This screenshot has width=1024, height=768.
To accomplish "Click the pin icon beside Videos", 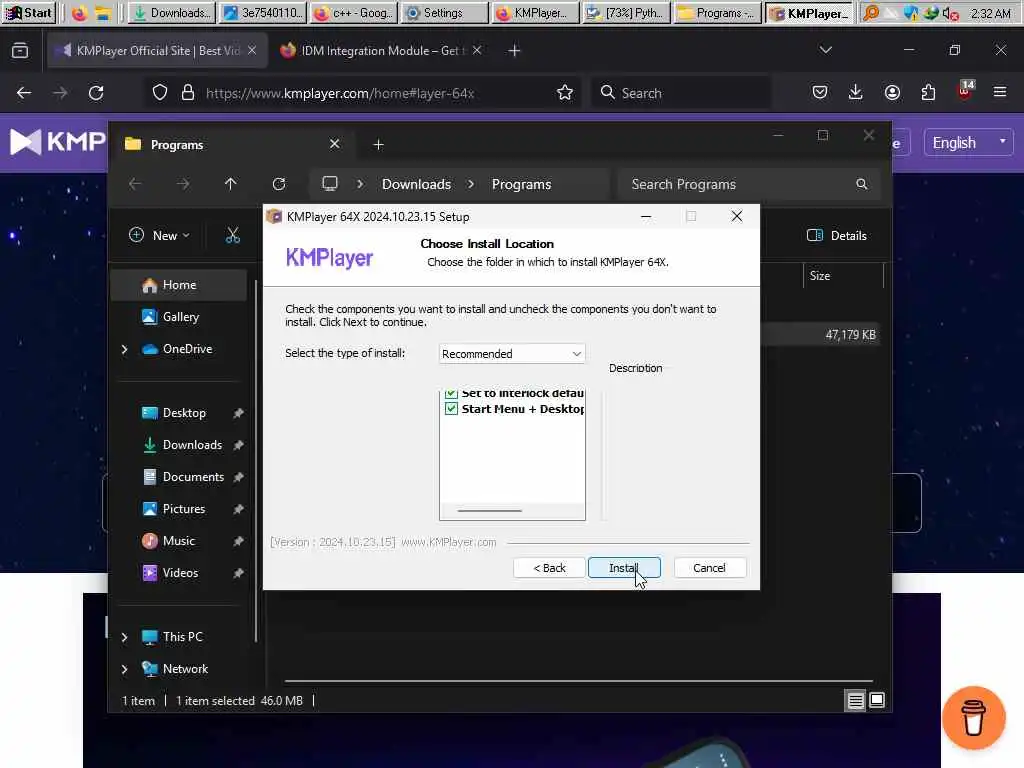I will click(x=238, y=573).
